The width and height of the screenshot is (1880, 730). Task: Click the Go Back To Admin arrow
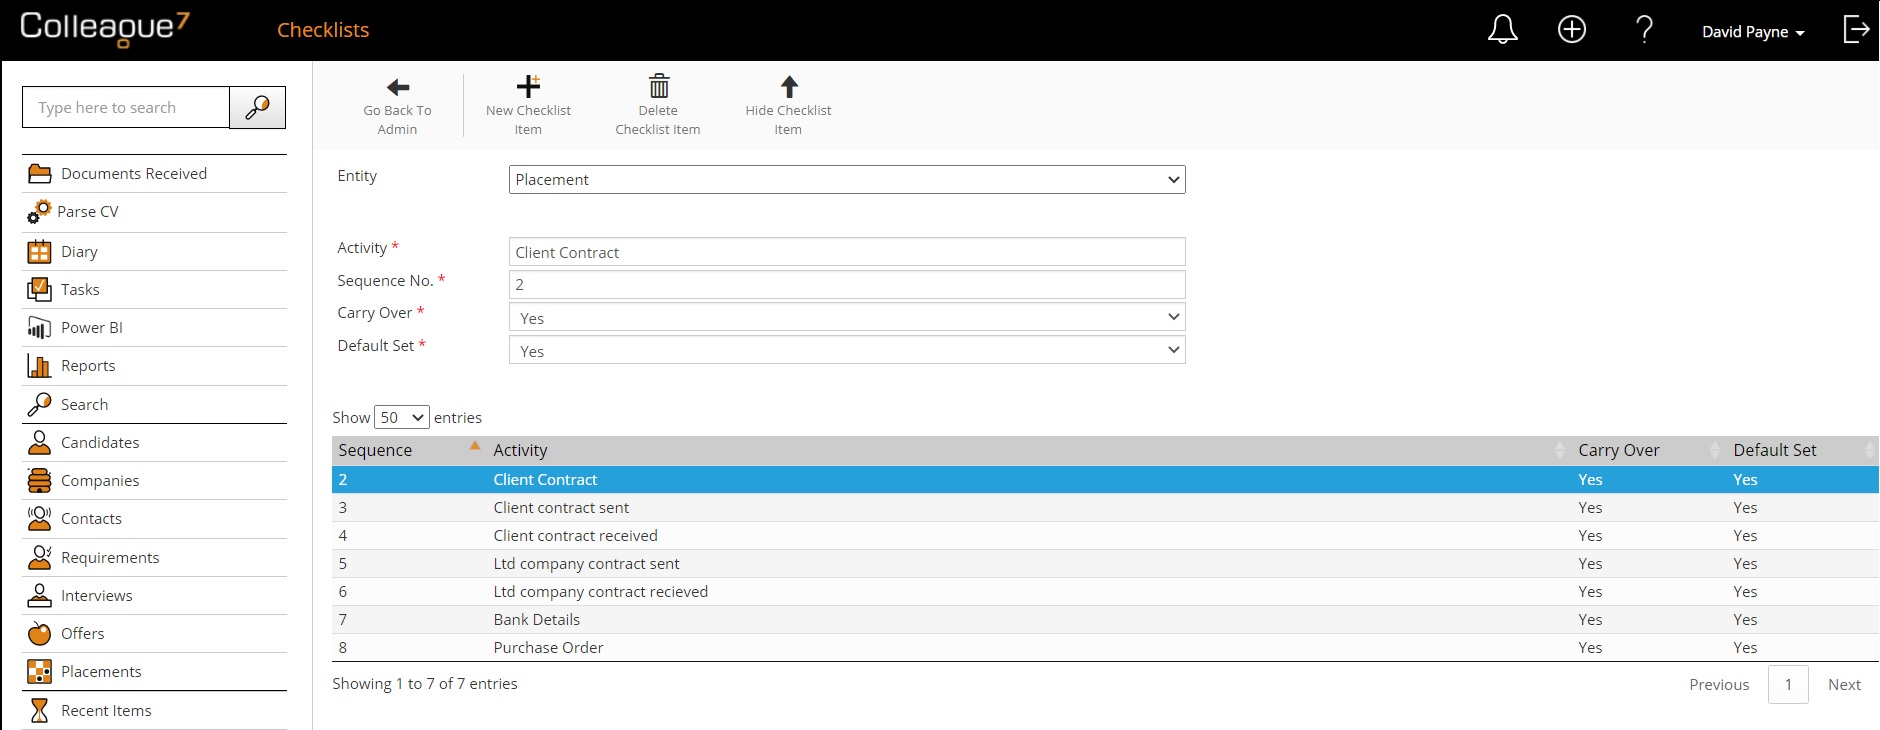398,87
